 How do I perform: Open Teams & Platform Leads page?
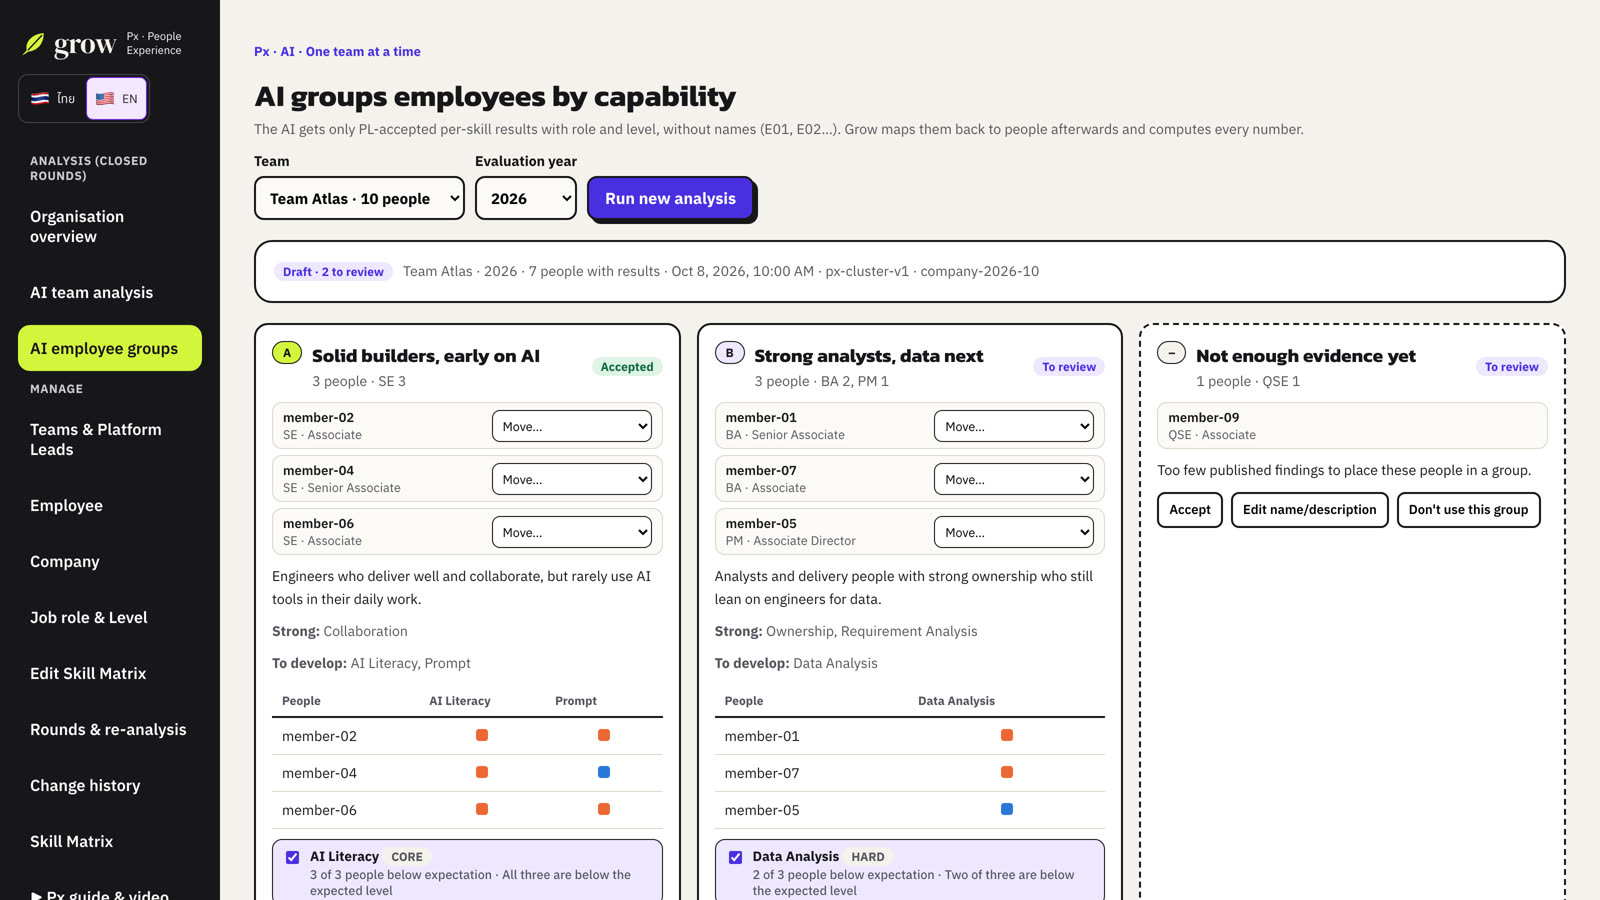(x=110, y=439)
